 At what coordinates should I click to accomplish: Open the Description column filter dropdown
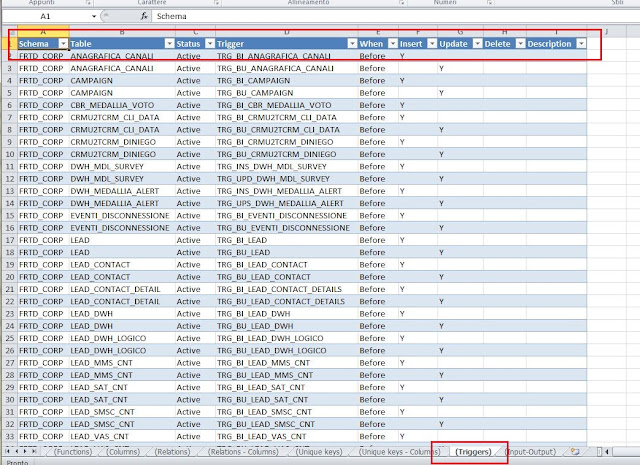pos(581,44)
